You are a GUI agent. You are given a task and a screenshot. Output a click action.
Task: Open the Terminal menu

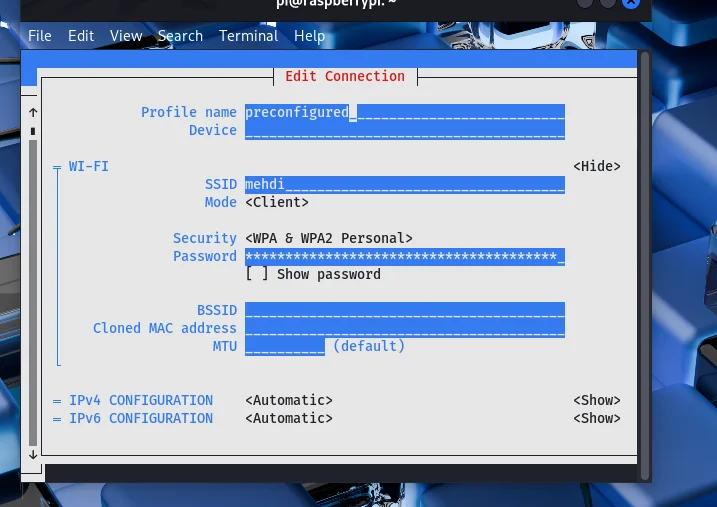248,36
